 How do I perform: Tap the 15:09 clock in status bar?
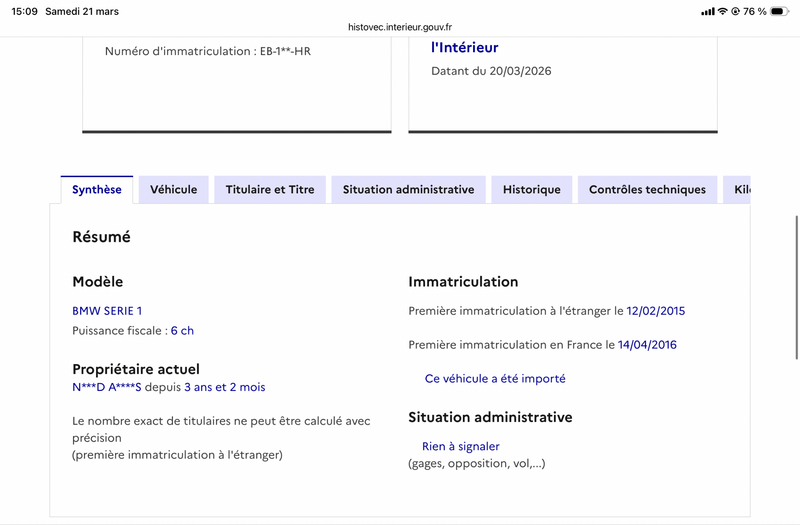[x=27, y=11]
